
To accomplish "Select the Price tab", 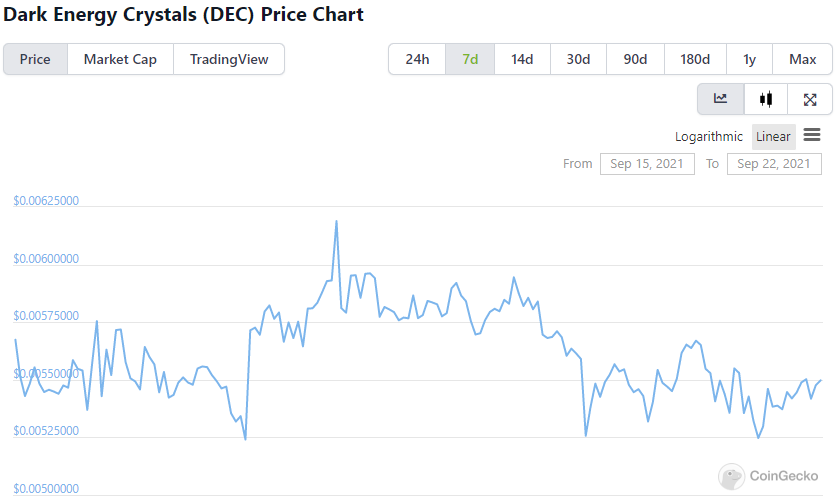I will 35,59.
